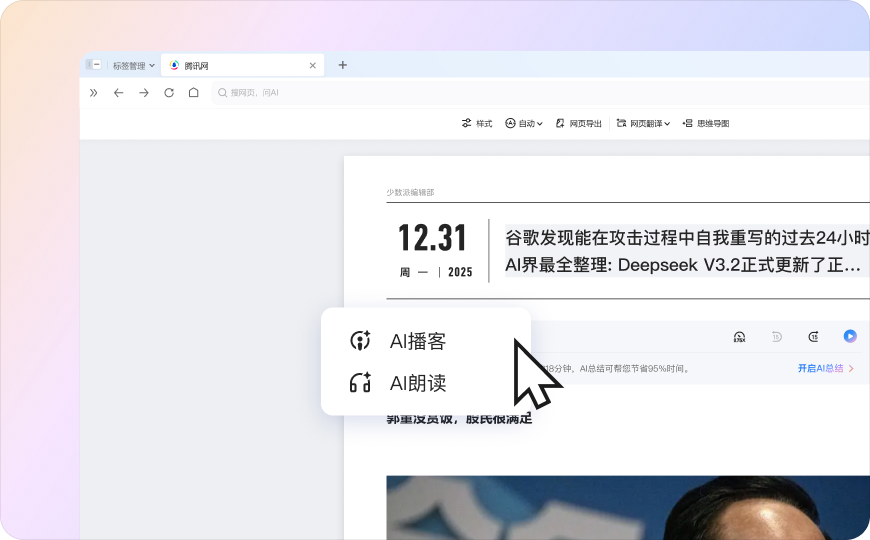The height and width of the screenshot is (540, 870).
Task: Go forward to next page
Action: click(144, 93)
